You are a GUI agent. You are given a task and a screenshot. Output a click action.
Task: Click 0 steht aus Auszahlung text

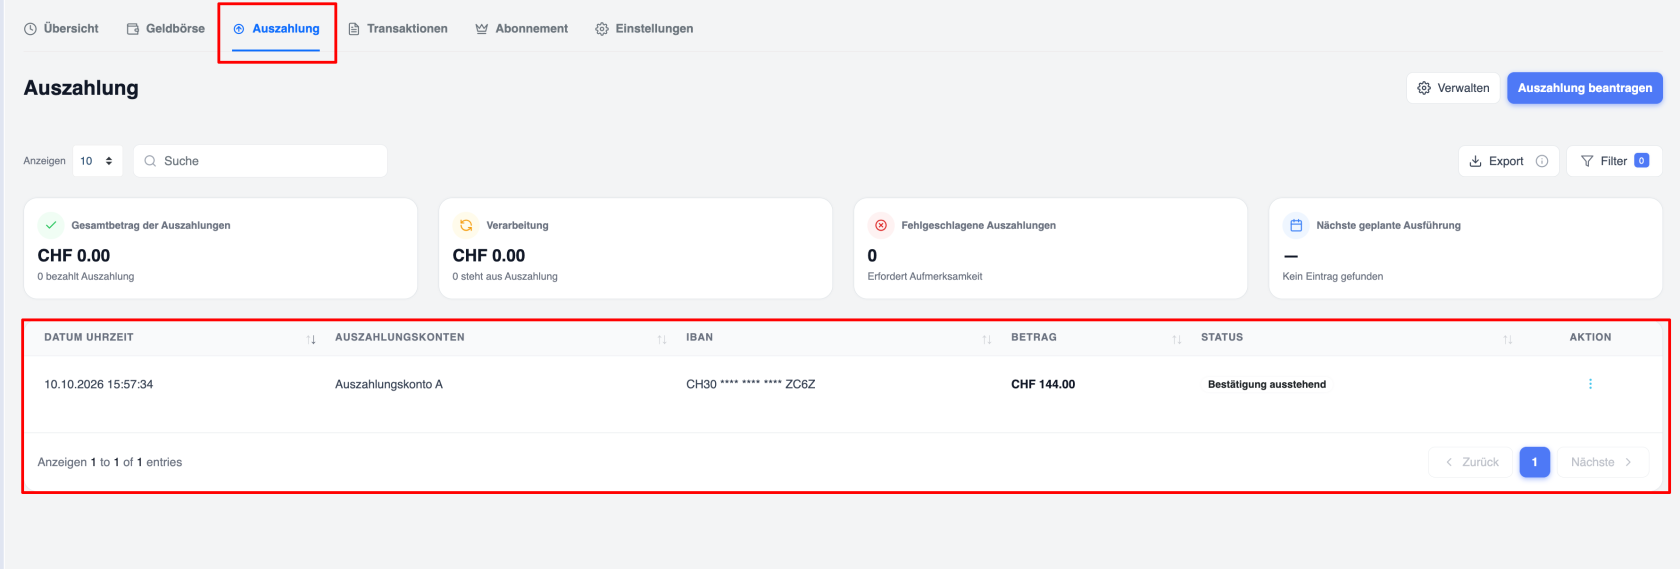[x=505, y=276]
